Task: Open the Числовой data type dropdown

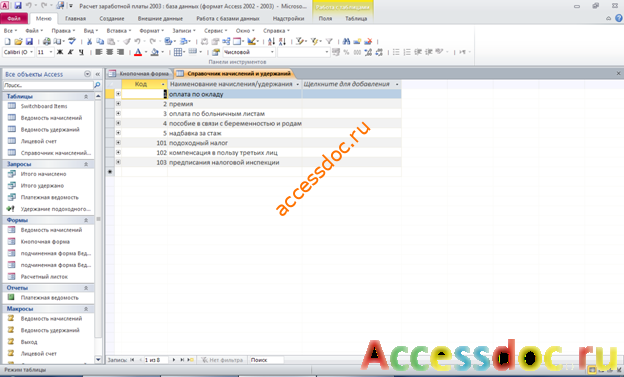Action: 272,52
